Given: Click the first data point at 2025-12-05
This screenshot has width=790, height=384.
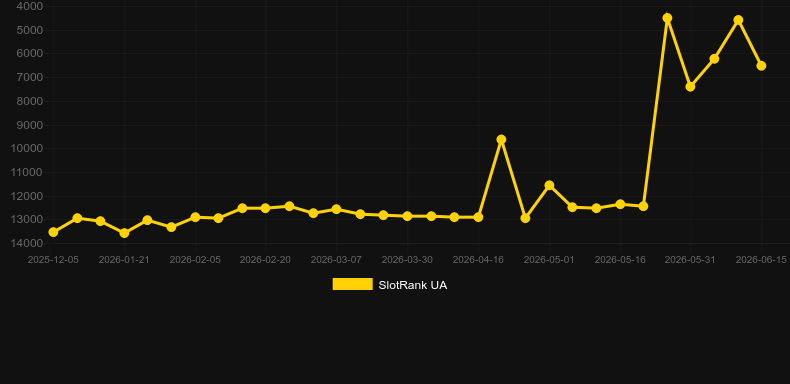Looking at the screenshot, I should (53, 232).
